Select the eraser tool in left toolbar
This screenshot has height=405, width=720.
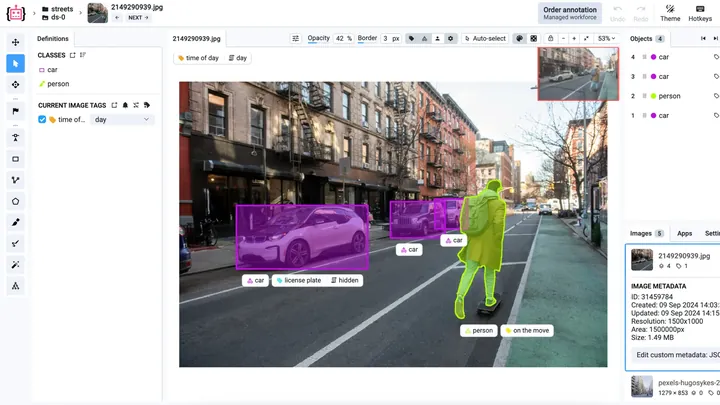pos(16,243)
